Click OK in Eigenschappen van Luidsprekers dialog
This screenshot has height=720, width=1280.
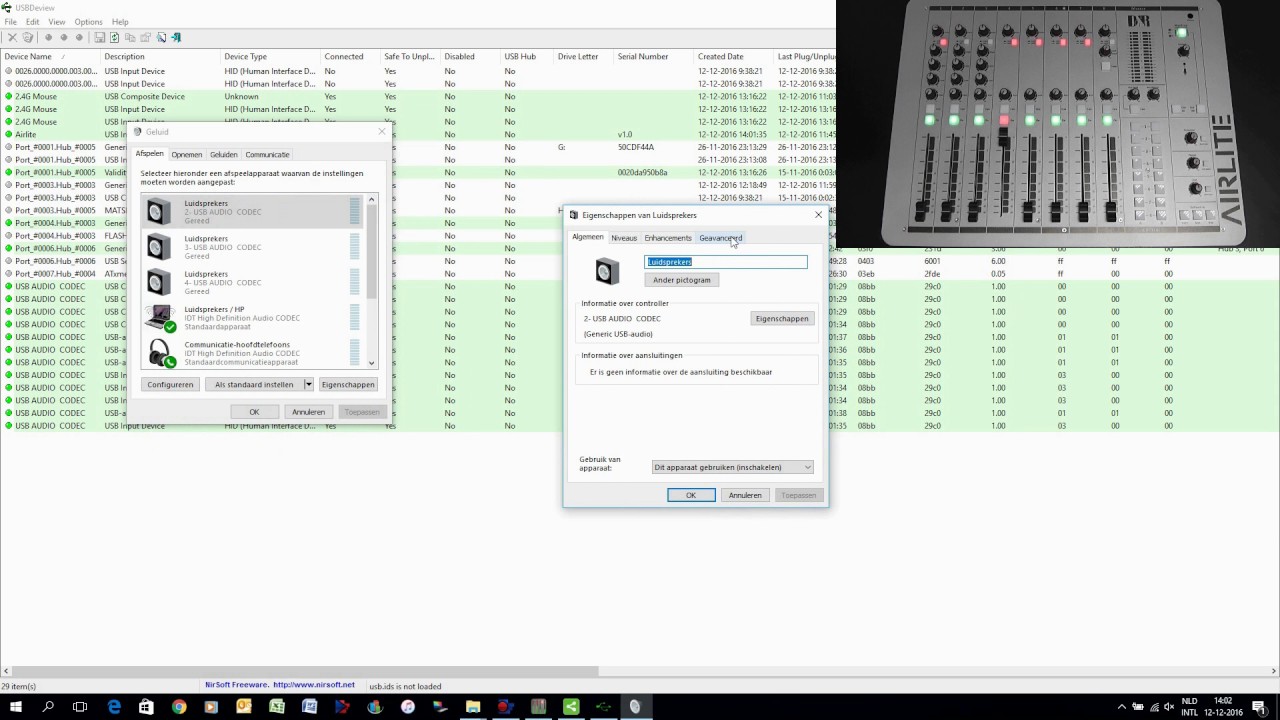[x=691, y=495]
